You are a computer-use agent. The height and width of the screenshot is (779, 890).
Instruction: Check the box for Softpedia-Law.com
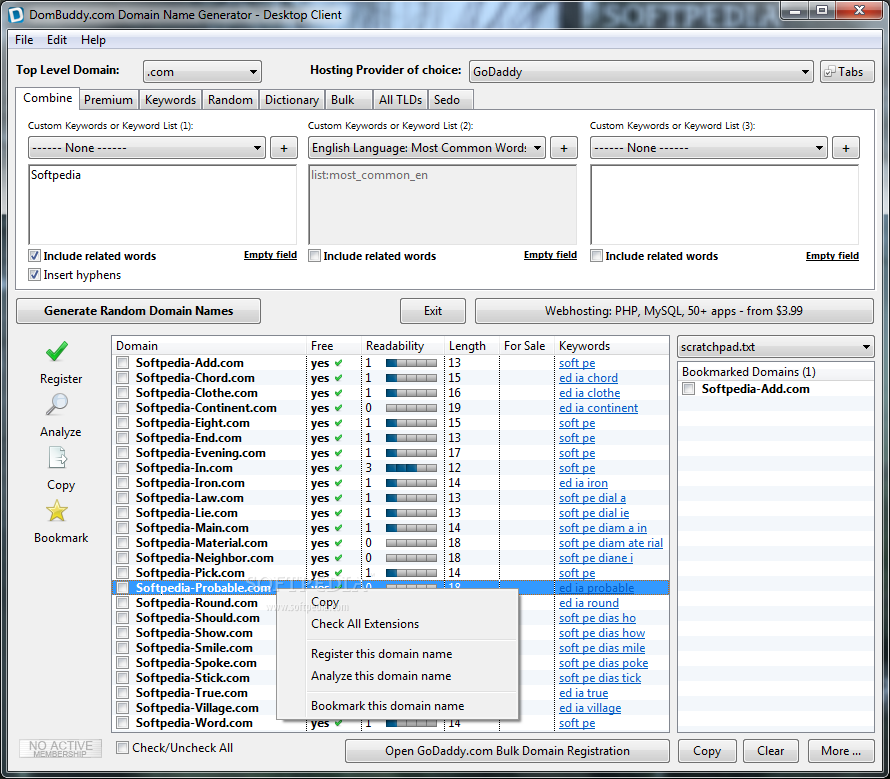(122, 498)
